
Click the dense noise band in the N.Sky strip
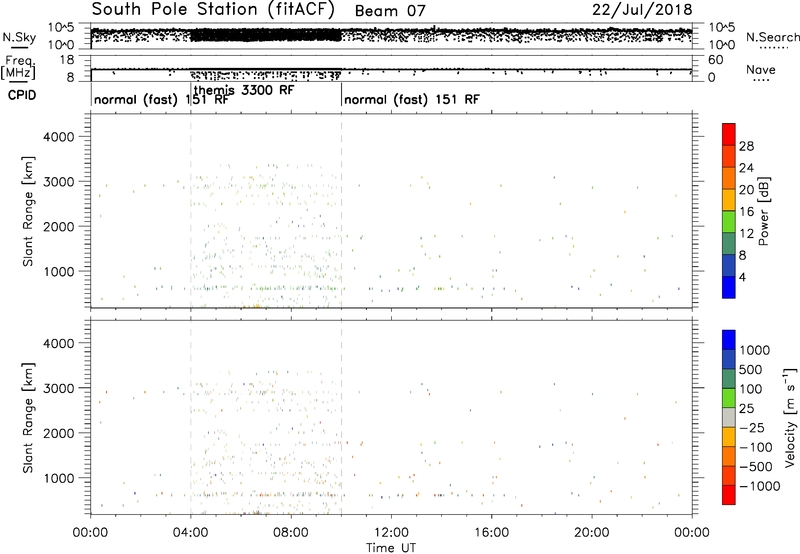(x=266, y=35)
